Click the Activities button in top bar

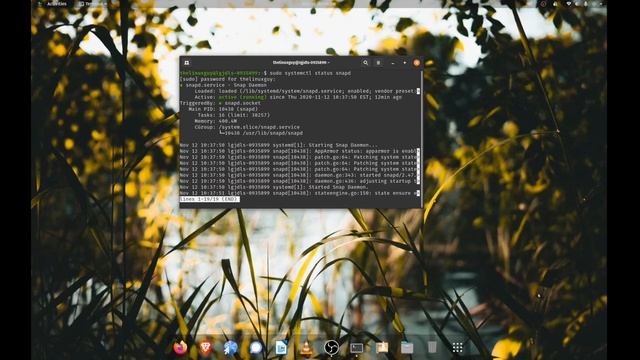click(57, 4)
